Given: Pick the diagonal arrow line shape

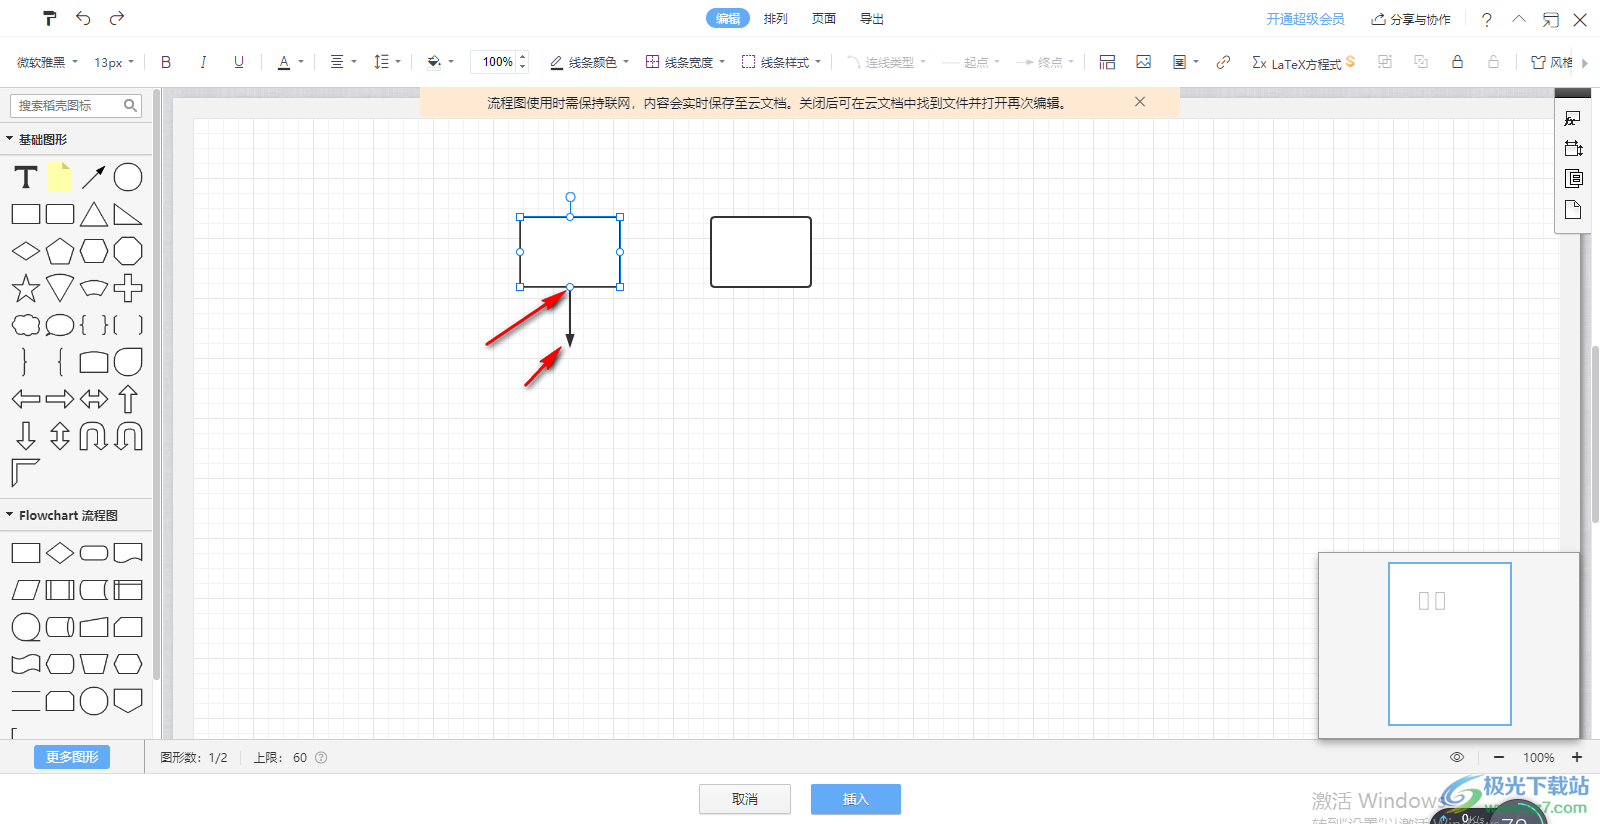Looking at the screenshot, I should (x=94, y=177).
